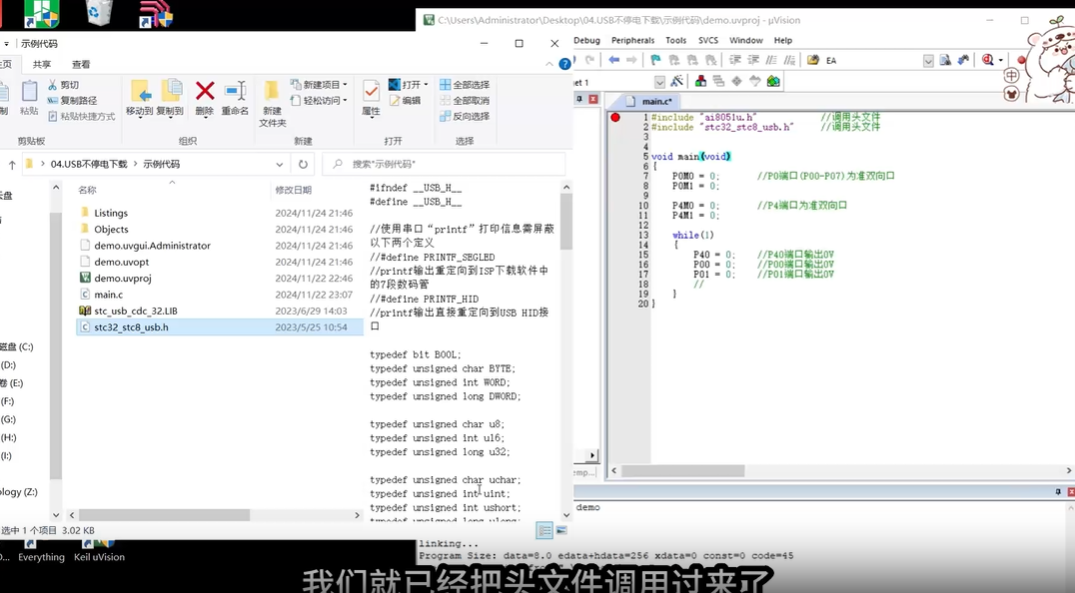This screenshot has height=593, width=1075.
Task: Click Manage Project Items colored blocks icon
Action: tap(700, 81)
